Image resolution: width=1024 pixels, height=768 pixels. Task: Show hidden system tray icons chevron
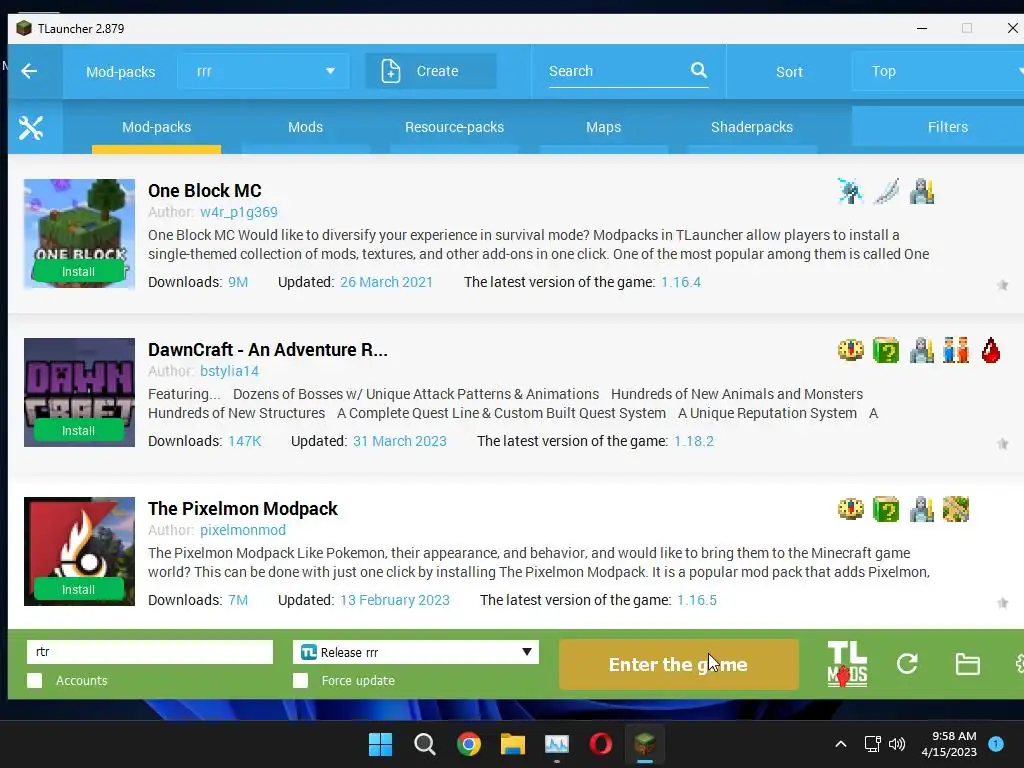coord(841,744)
